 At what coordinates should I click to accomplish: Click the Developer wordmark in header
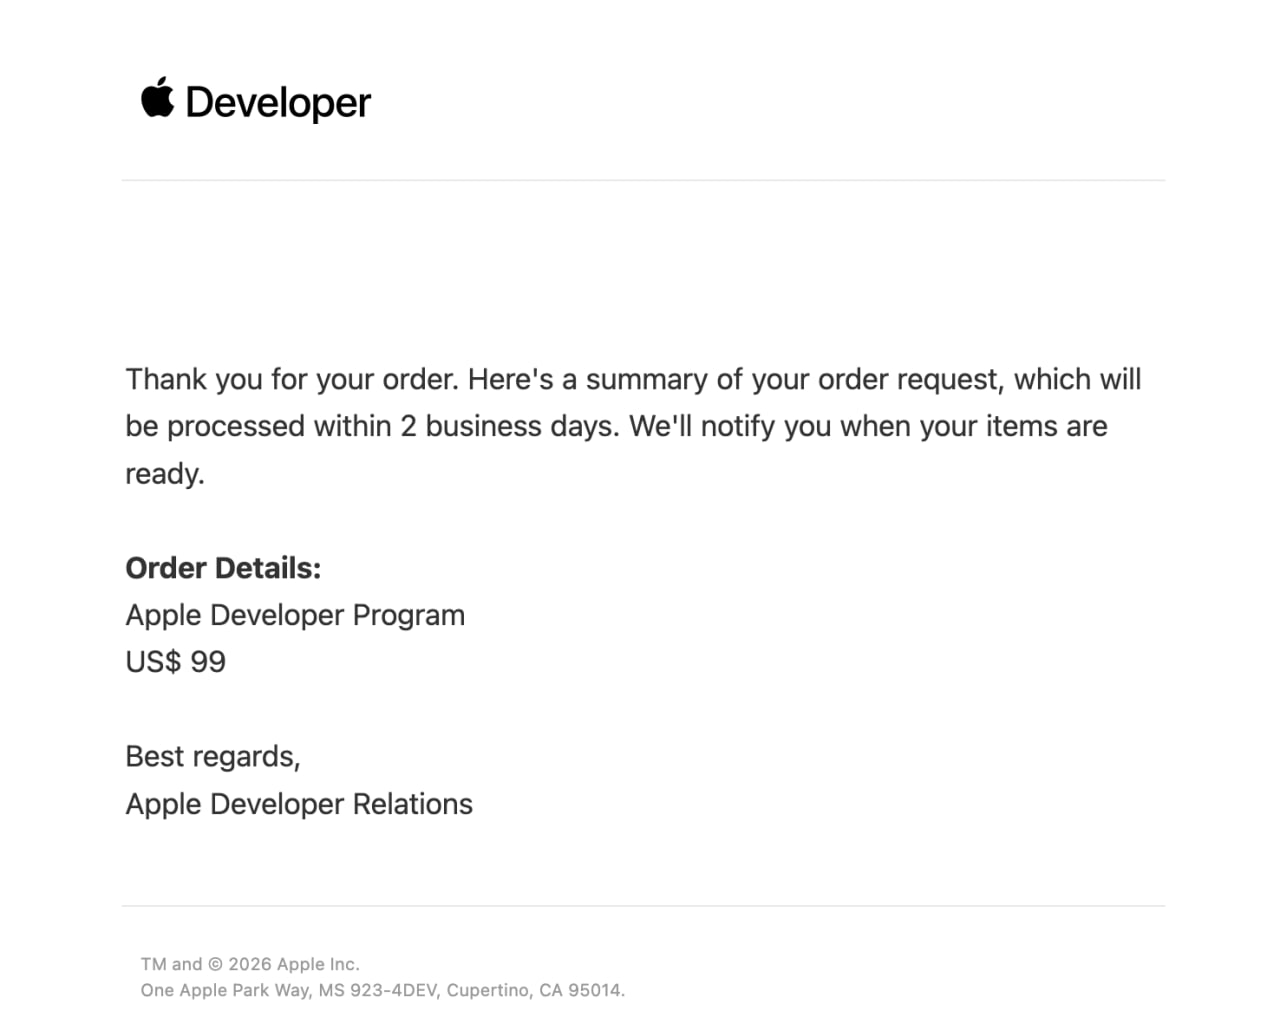point(278,103)
